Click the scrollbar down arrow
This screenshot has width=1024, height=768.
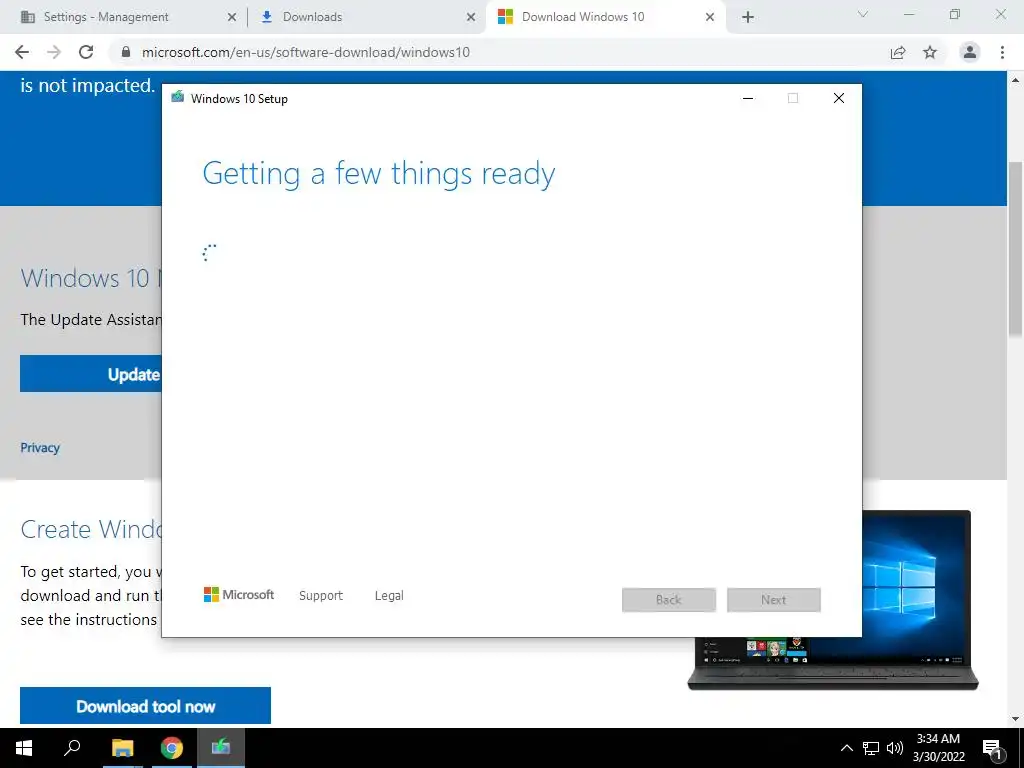(1016, 719)
